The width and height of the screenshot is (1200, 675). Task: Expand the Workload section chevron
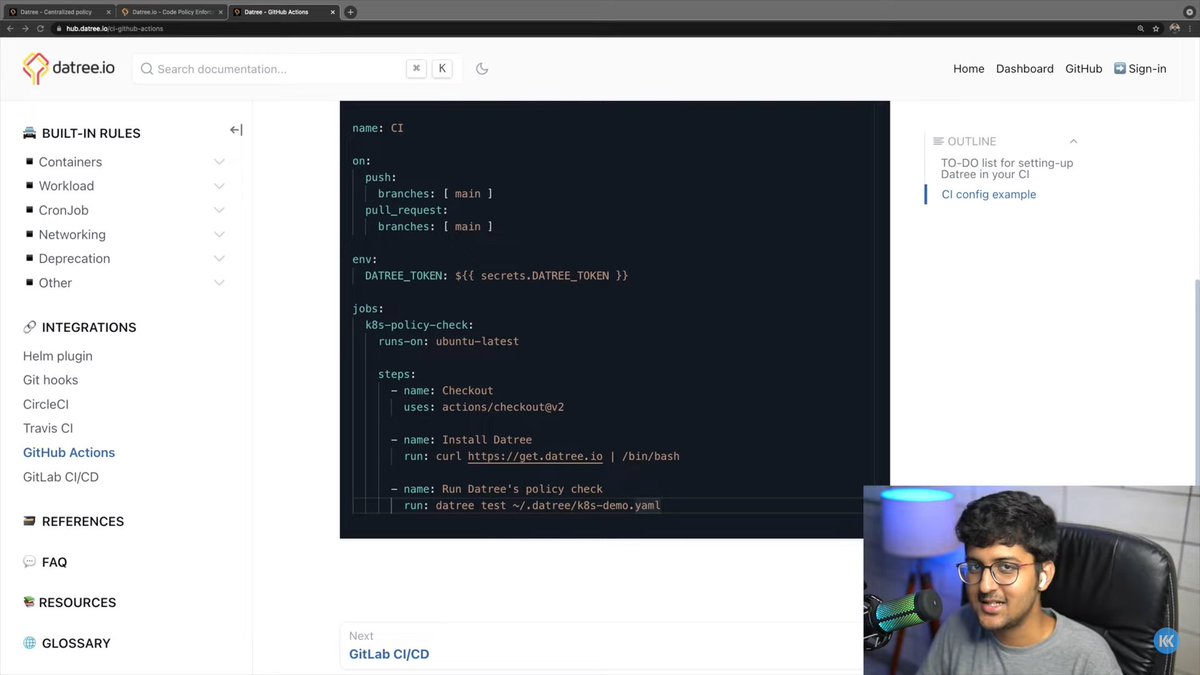tap(219, 186)
